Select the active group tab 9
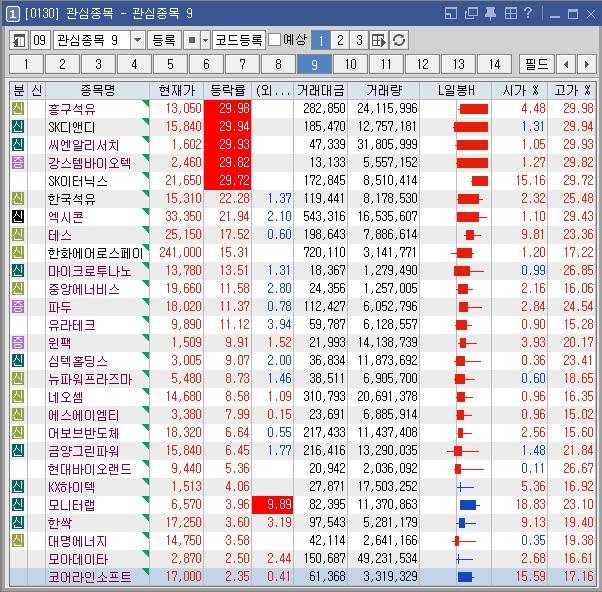602x592 pixels. (x=314, y=64)
